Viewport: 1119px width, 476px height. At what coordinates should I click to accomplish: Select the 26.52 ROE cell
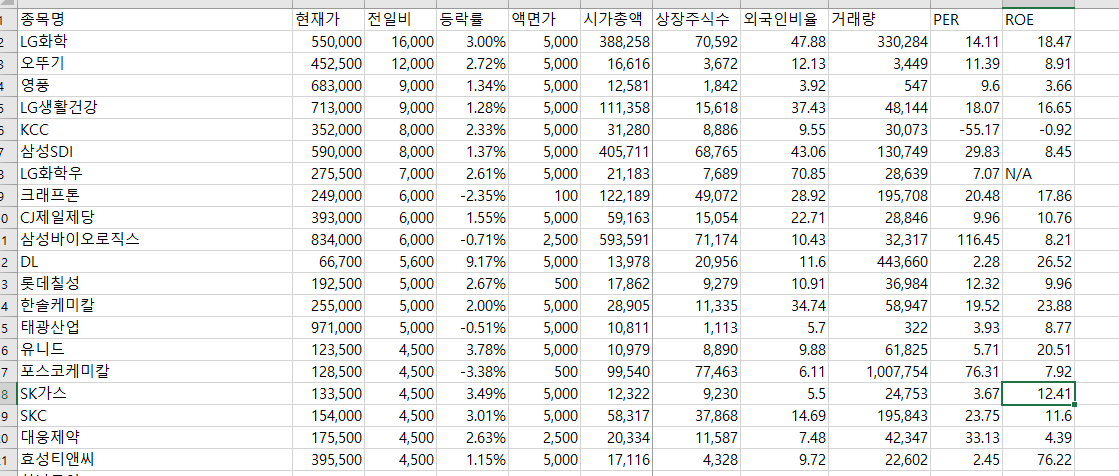point(1038,262)
